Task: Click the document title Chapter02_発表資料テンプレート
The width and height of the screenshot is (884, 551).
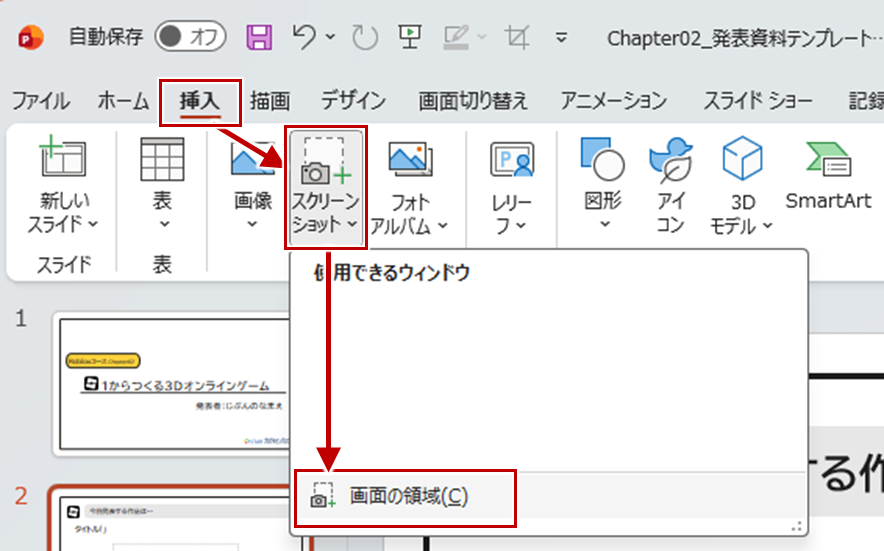Action: point(743,38)
